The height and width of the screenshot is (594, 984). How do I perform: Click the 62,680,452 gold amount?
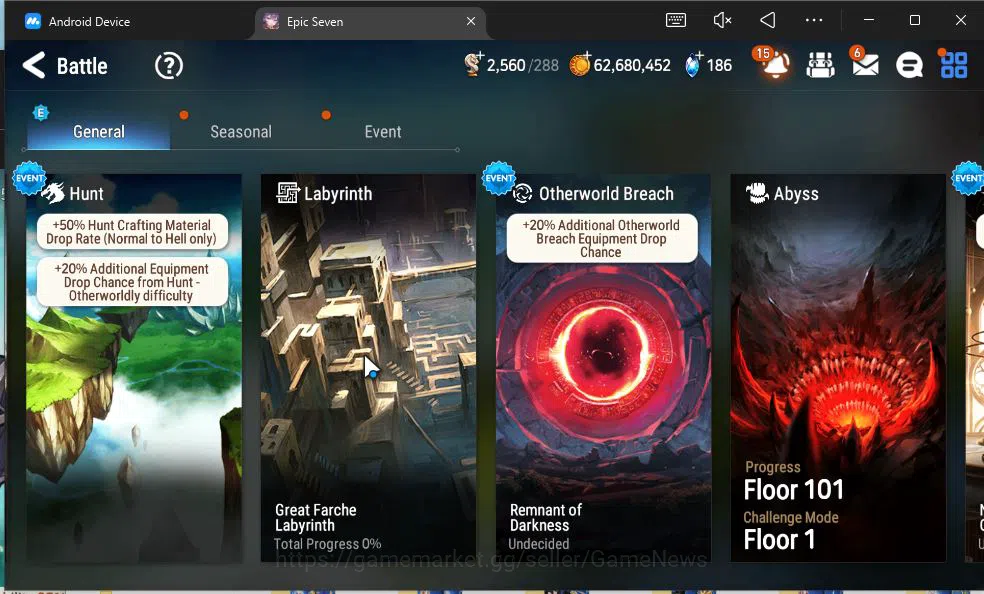[x=632, y=65]
